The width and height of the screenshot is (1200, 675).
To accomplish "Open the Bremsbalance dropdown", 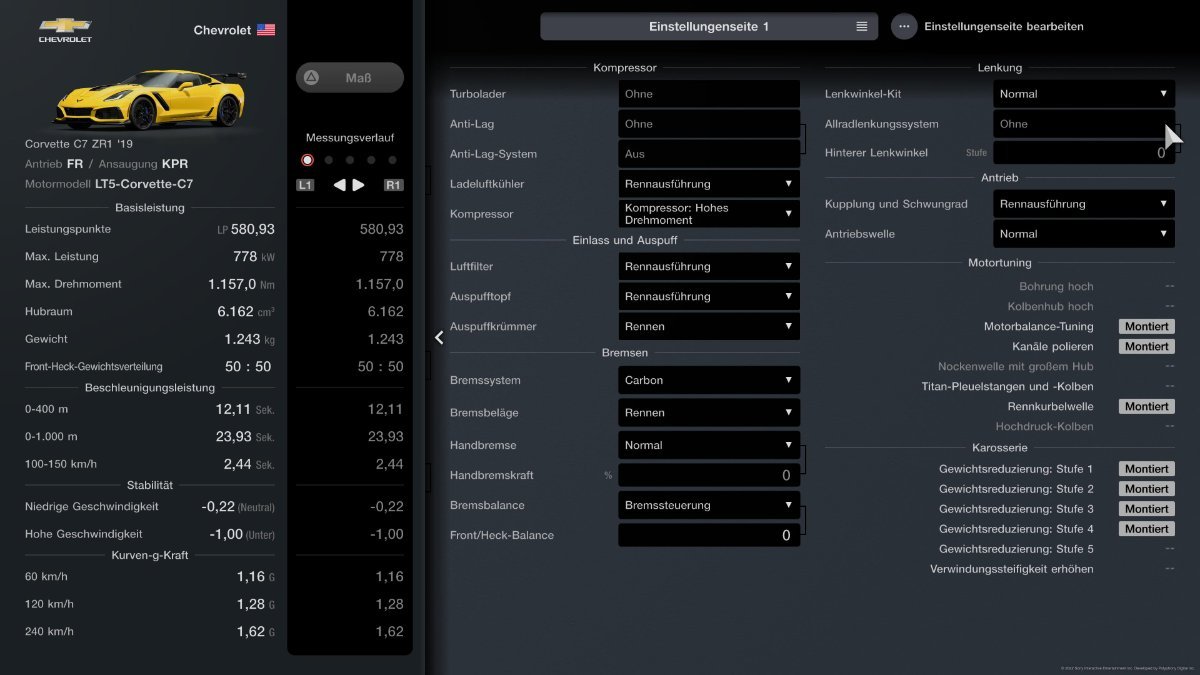I will click(x=709, y=505).
